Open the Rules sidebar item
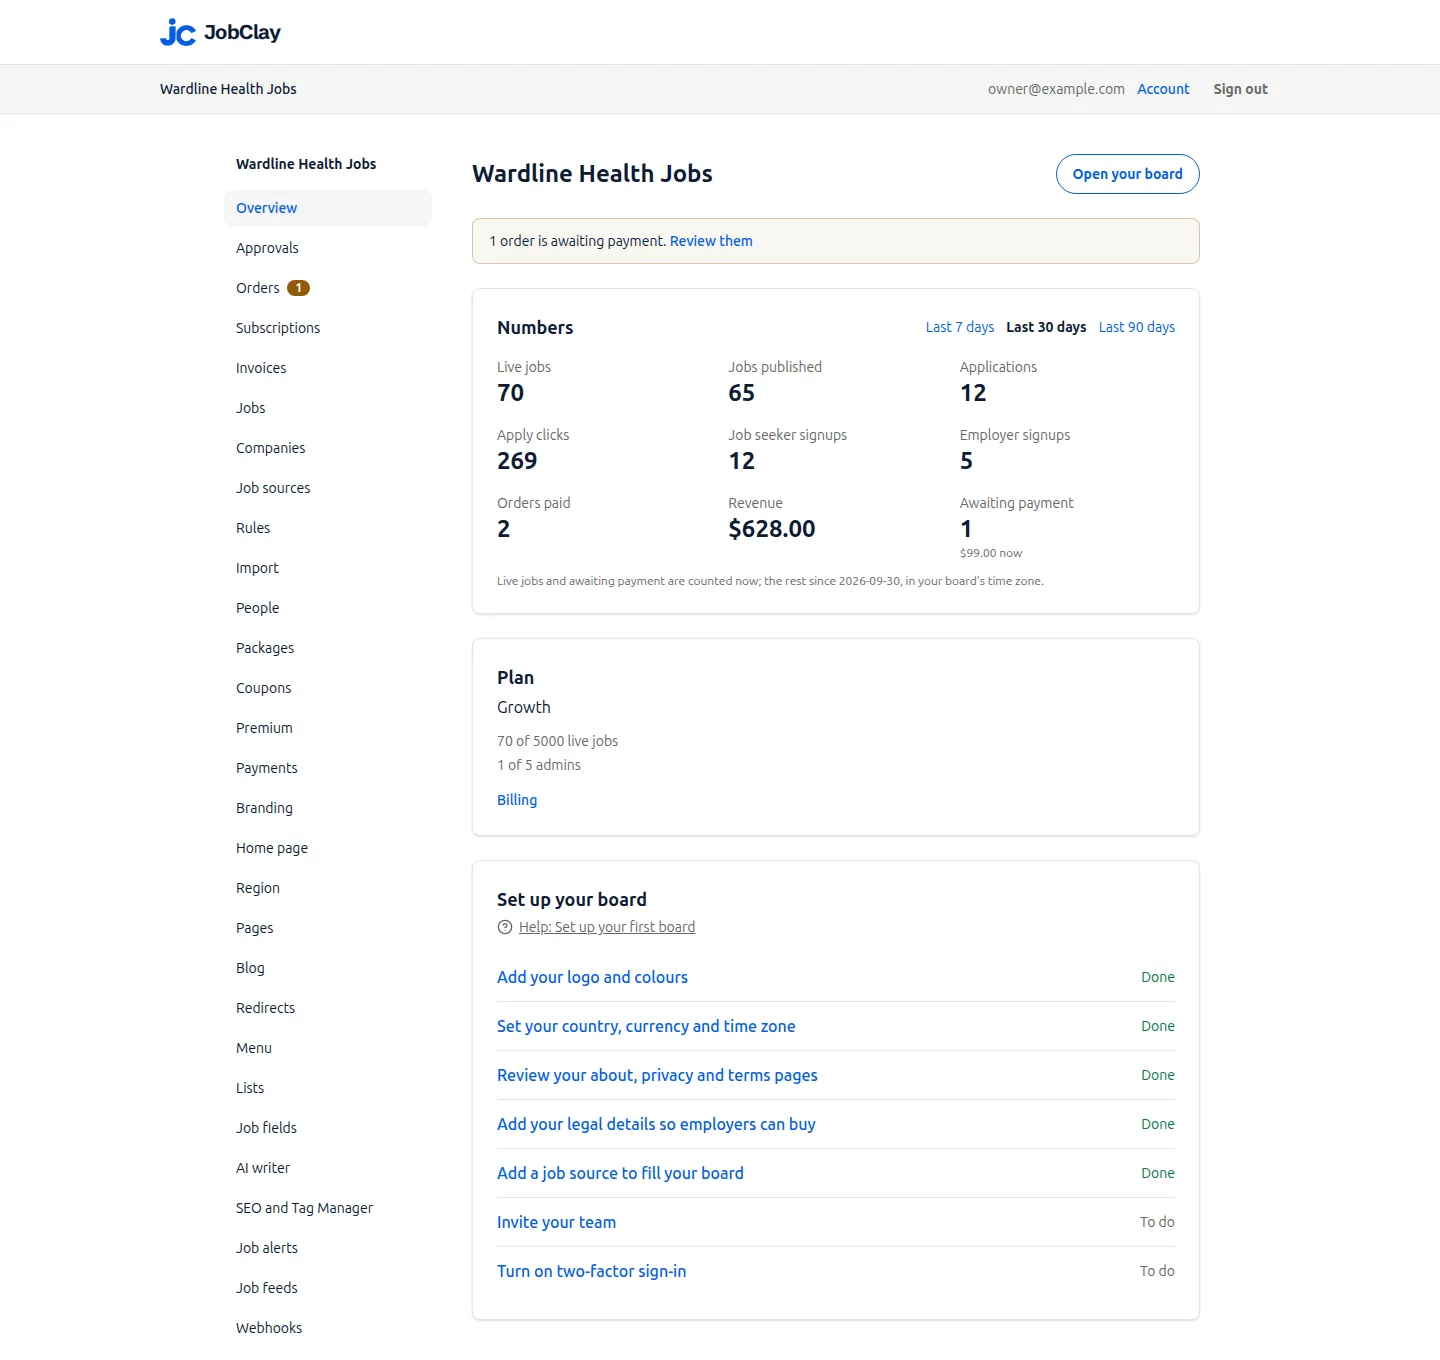 pyautogui.click(x=328, y=528)
